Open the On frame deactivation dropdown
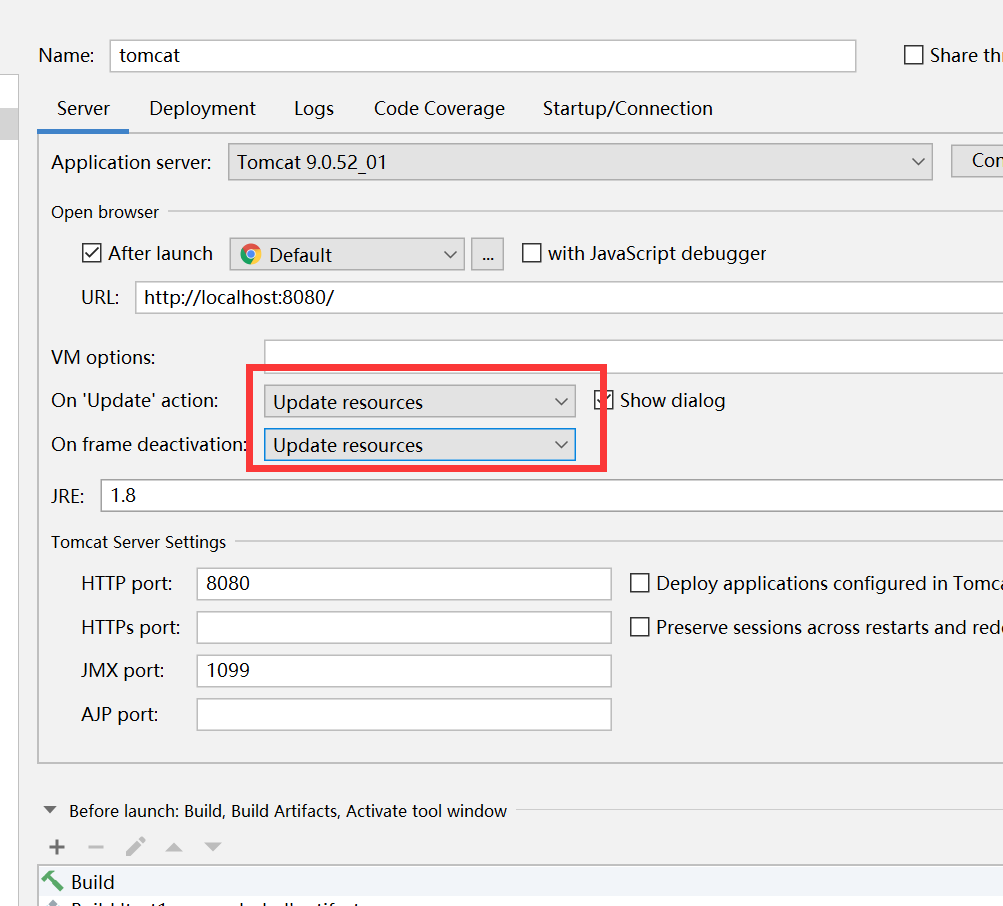1003x906 pixels. 420,445
